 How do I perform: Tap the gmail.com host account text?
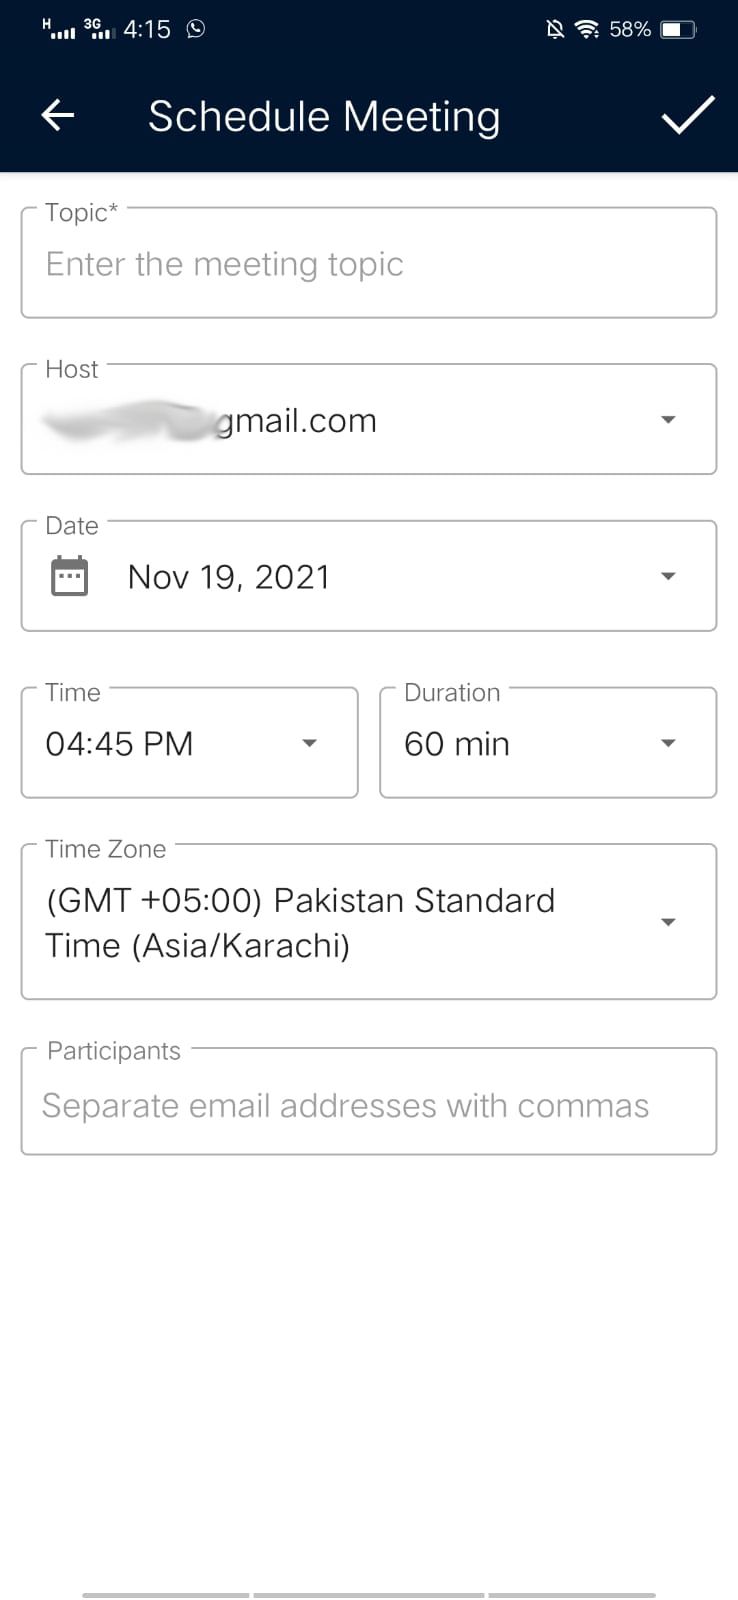click(296, 421)
